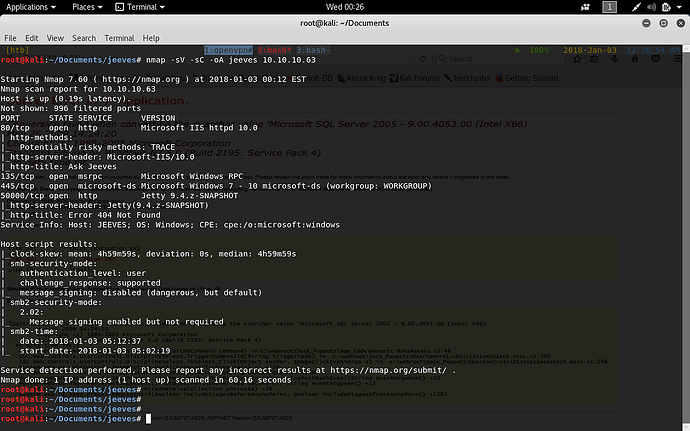
Task: Click 'Nmap done: 1 IP address' line
Action: [x=146, y=380]
